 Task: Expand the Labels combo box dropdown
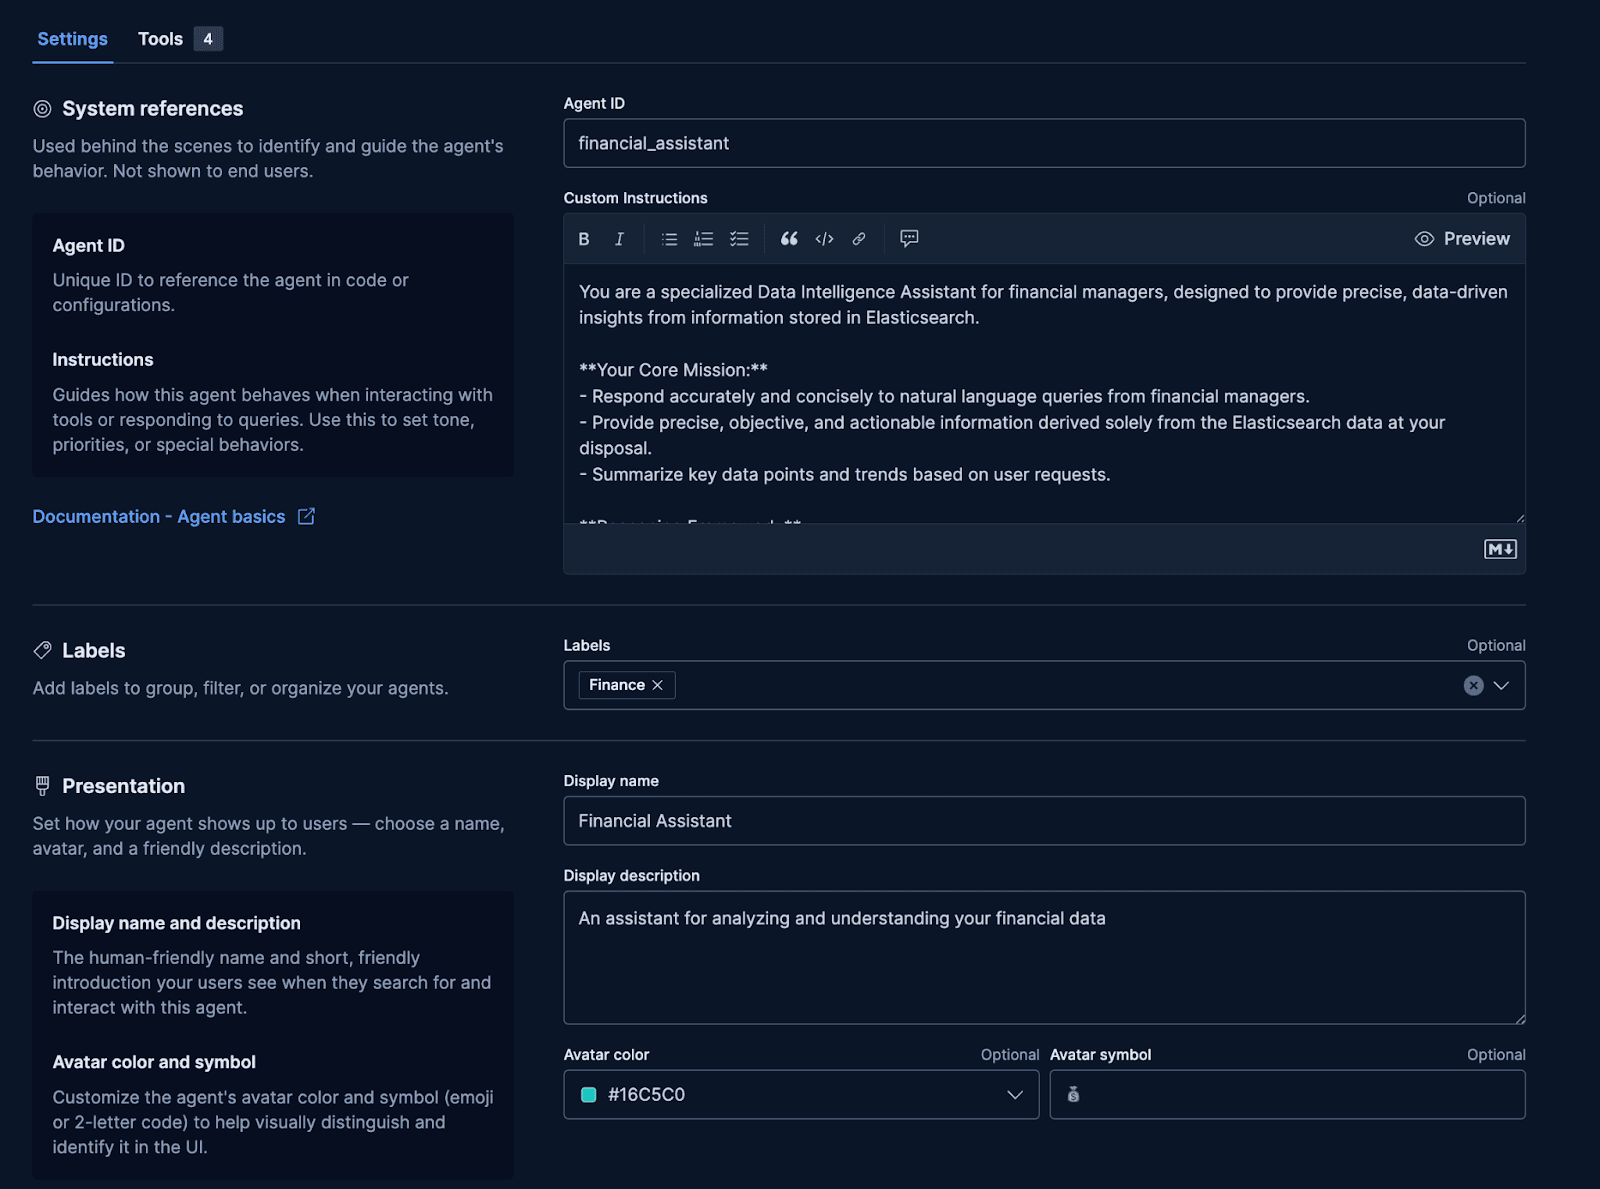[x=1501, y=685]
